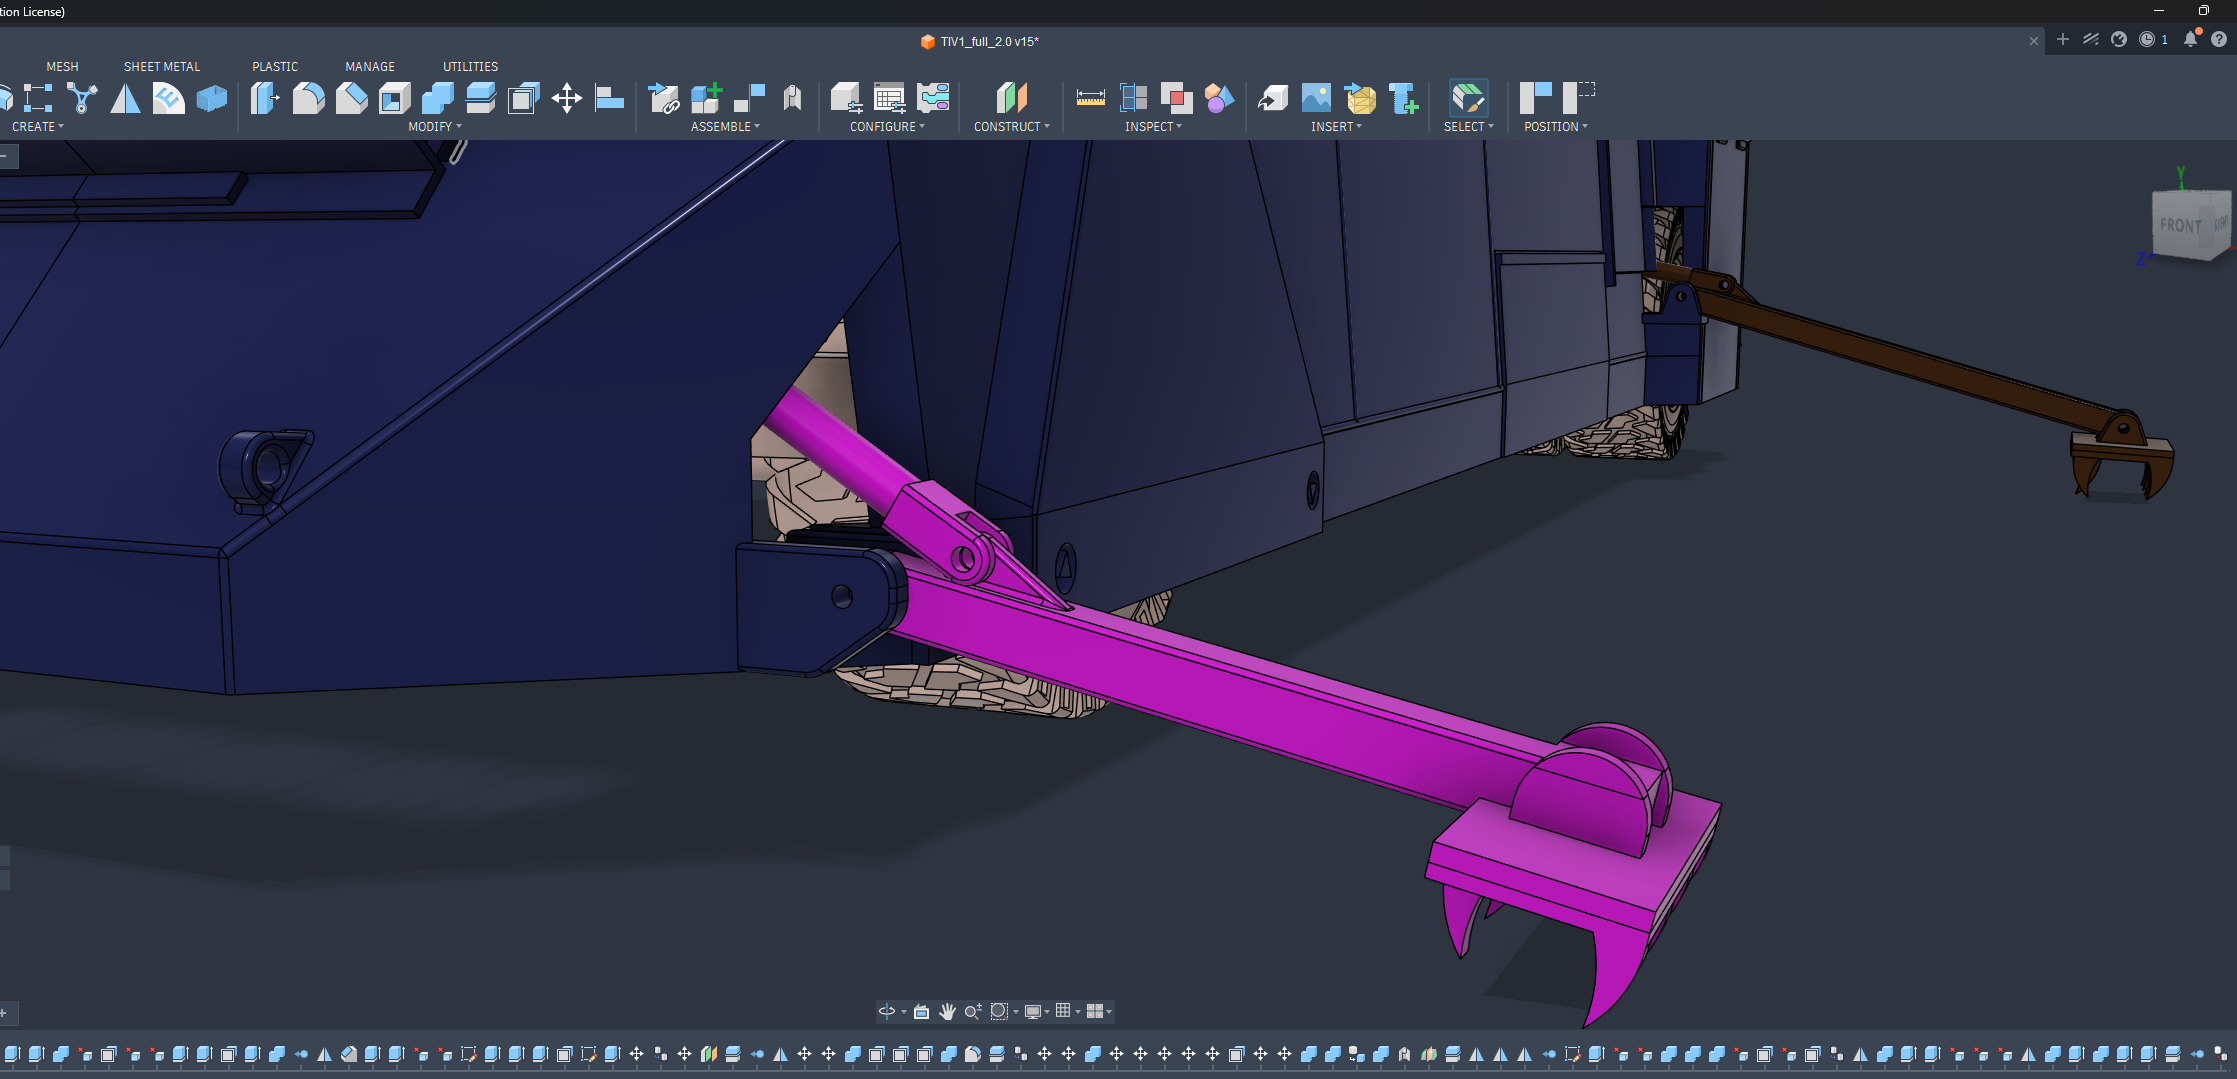This screenshot has width=2237, height=1079.
Task: Expand the ASSEMBLE dropdown menu
Action: pos(725,127)
